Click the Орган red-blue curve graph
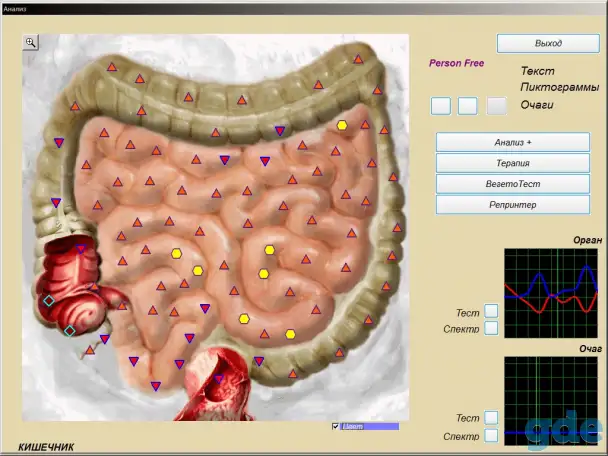This screenshot has height=456, width=608. tap(551, 293)
